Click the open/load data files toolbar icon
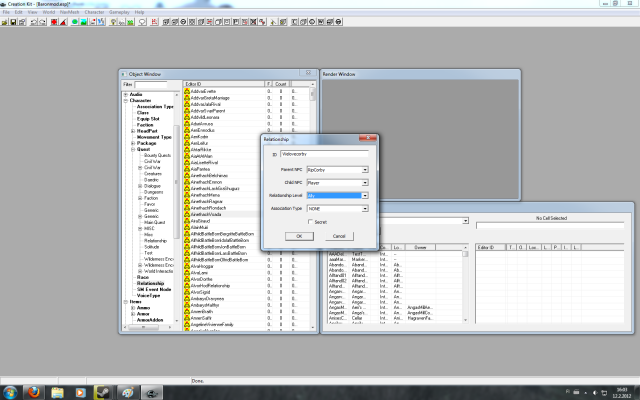The image size is (640, 400). (5, 21)
